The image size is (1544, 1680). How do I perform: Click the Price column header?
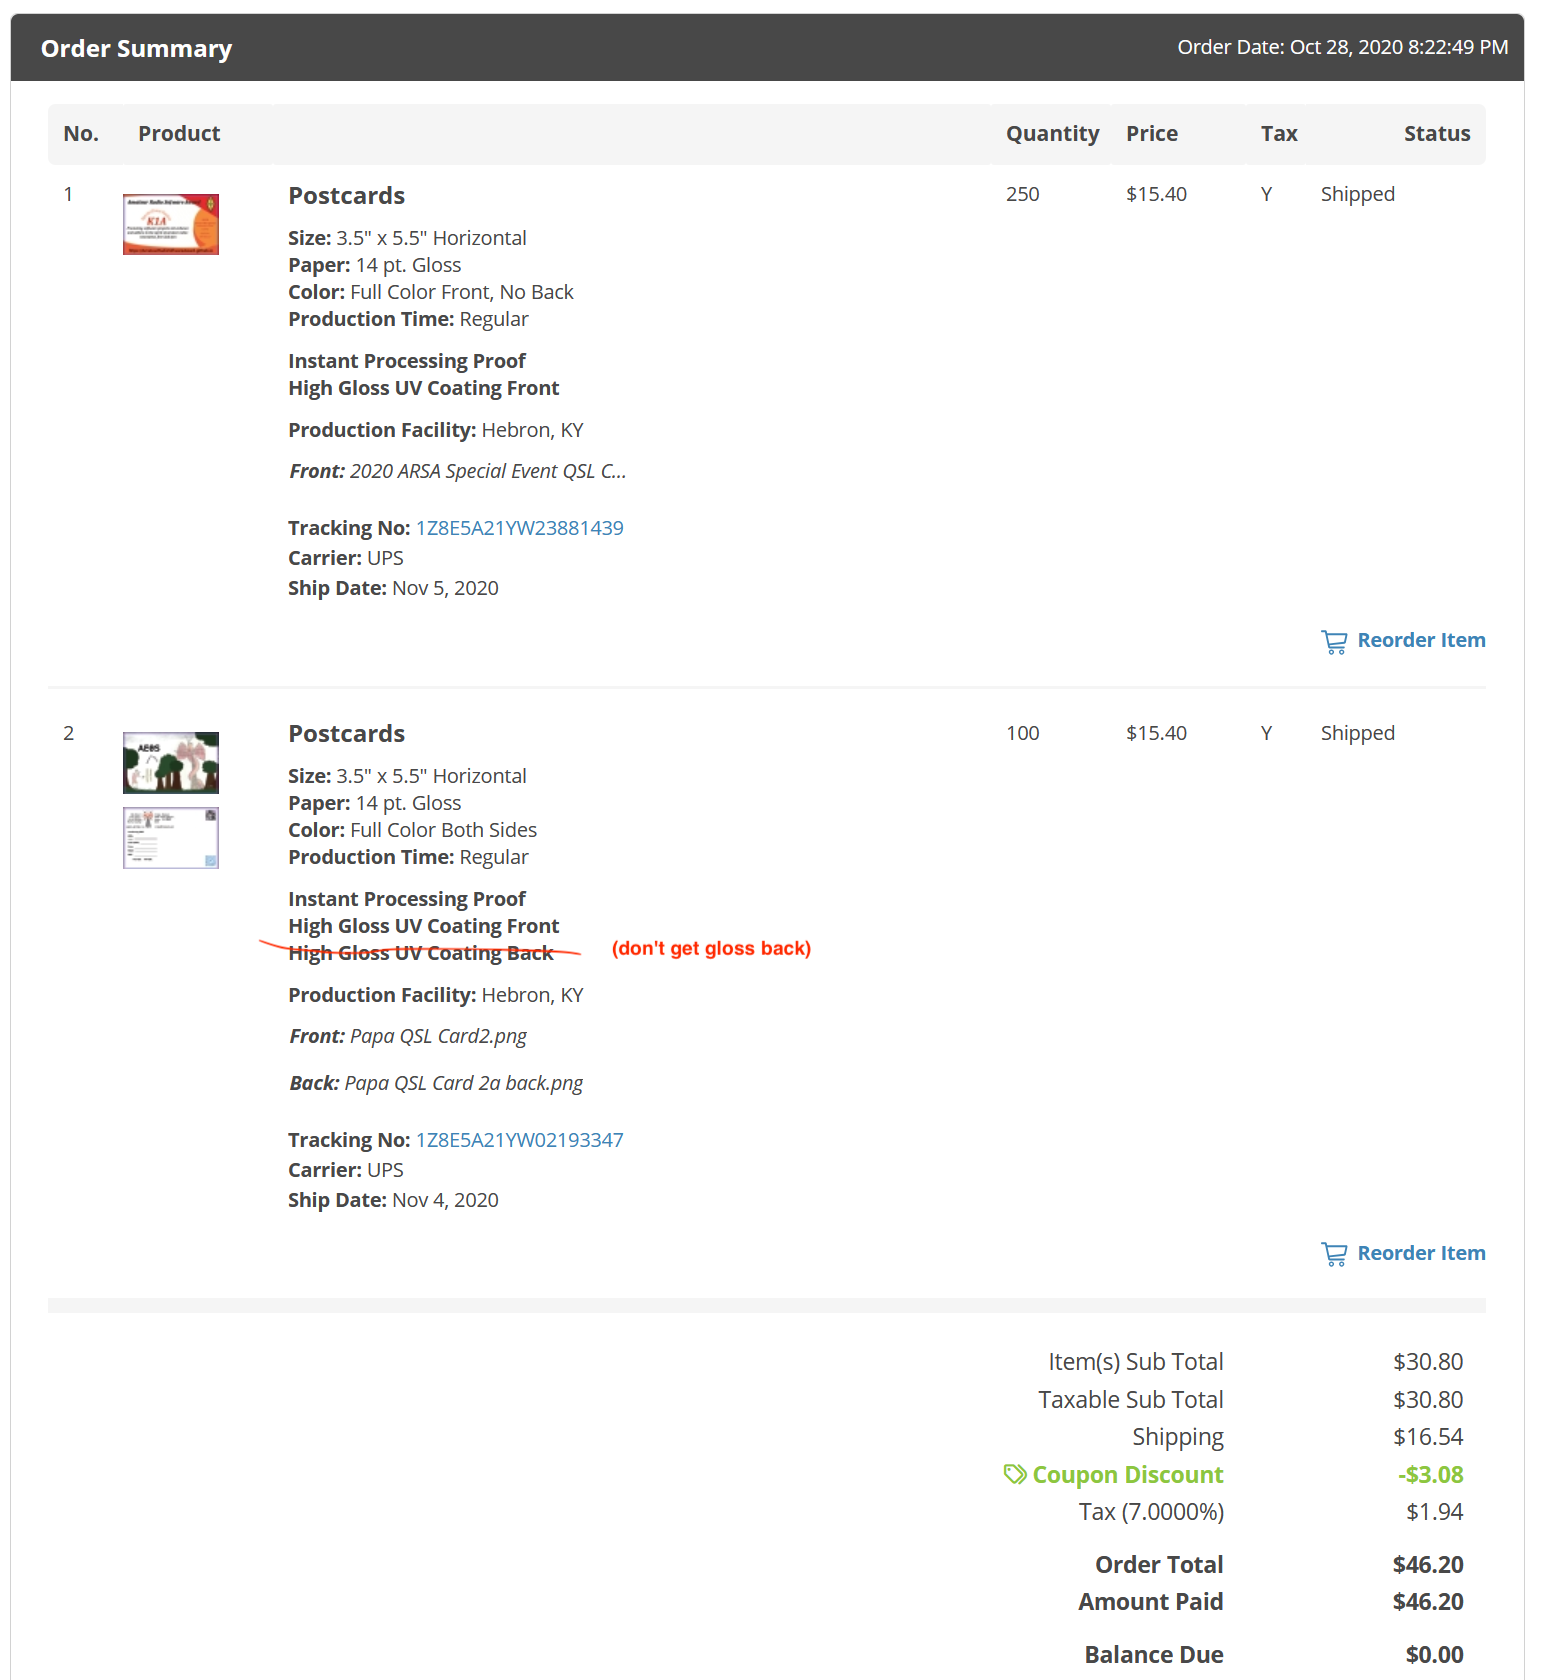click(x=1151, y=134)
